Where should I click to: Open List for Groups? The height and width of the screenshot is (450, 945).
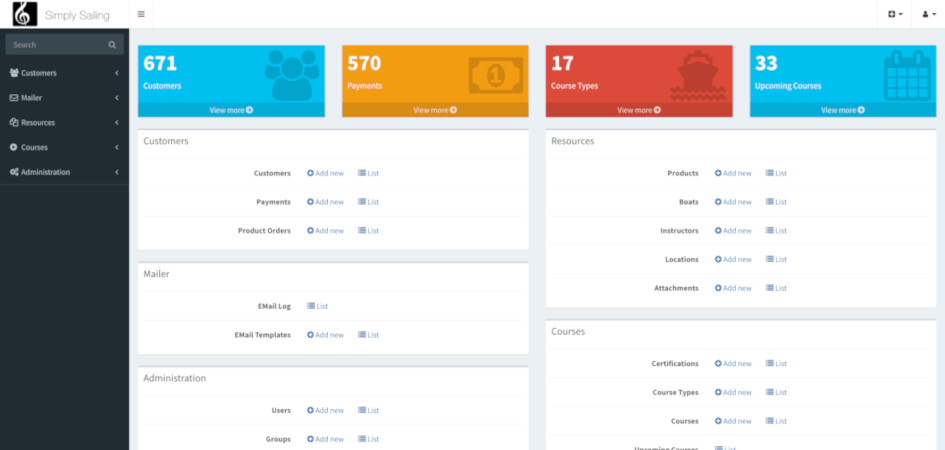pos(368,439)
